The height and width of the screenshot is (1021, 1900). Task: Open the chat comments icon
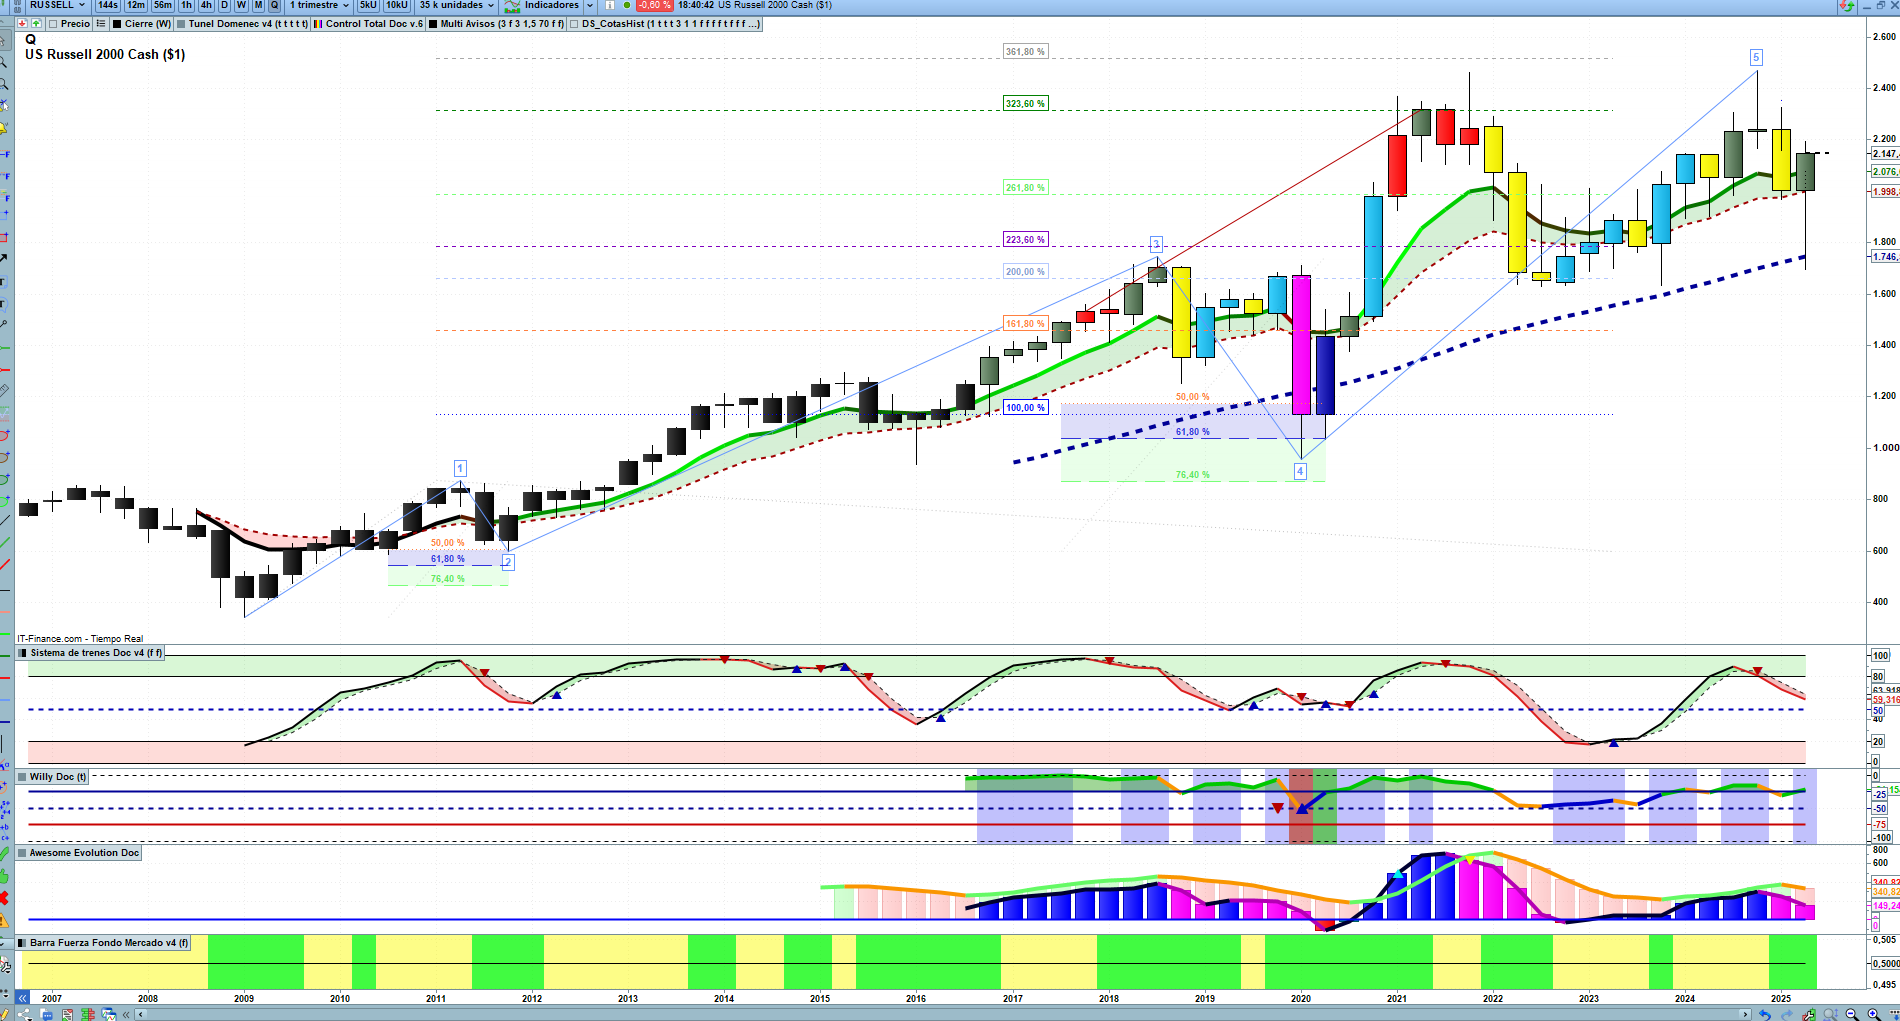pos(46,1014)
